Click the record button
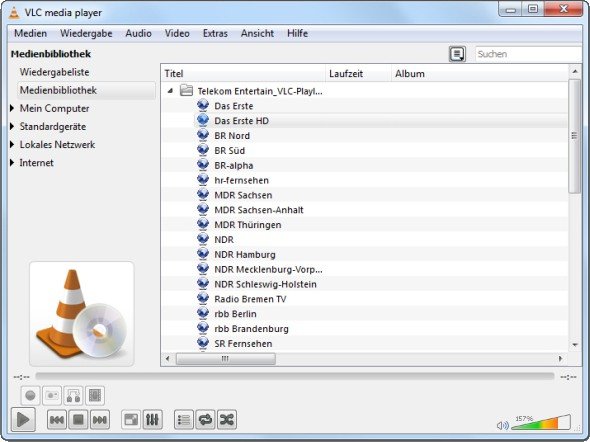 30,395
